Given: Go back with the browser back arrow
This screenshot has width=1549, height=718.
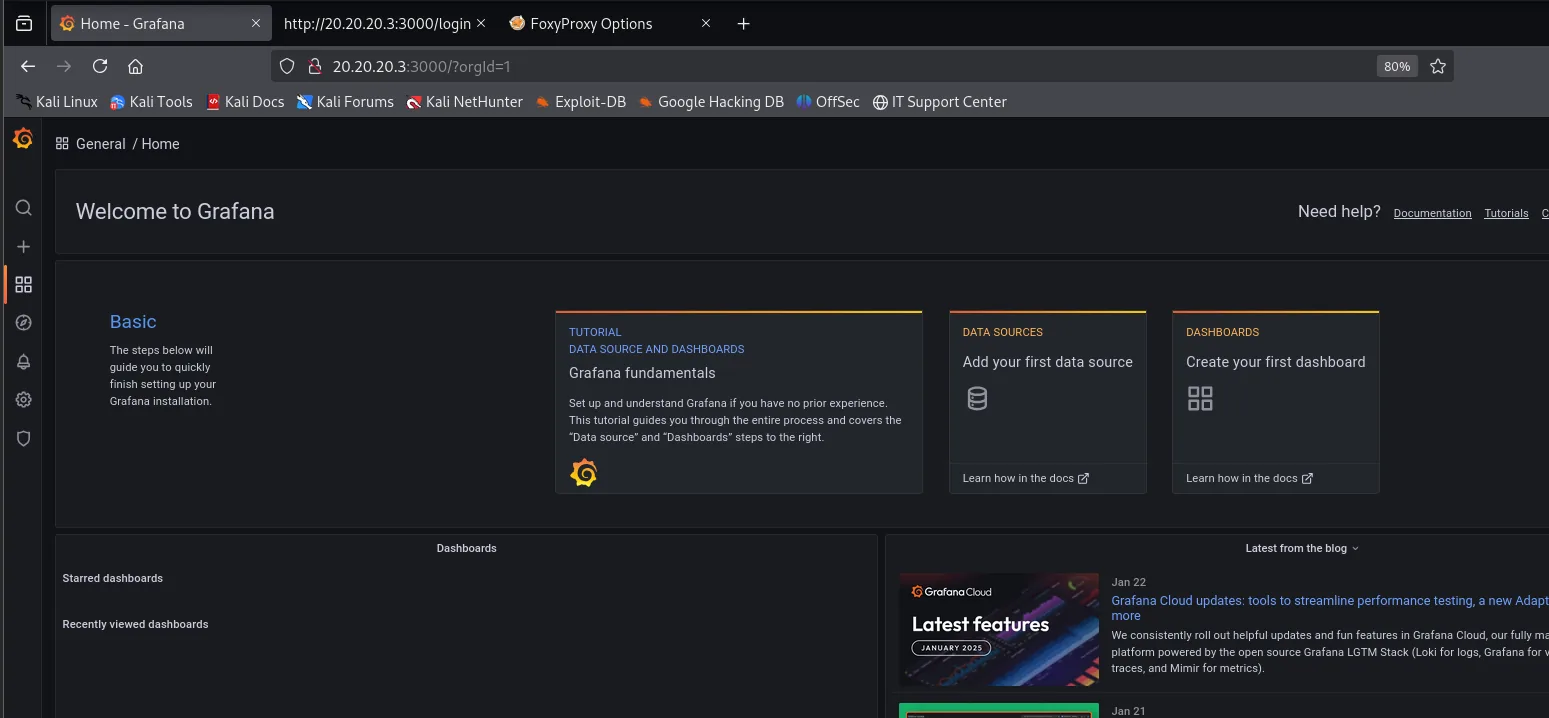Looking at the screenshot, I should (28, 66).
